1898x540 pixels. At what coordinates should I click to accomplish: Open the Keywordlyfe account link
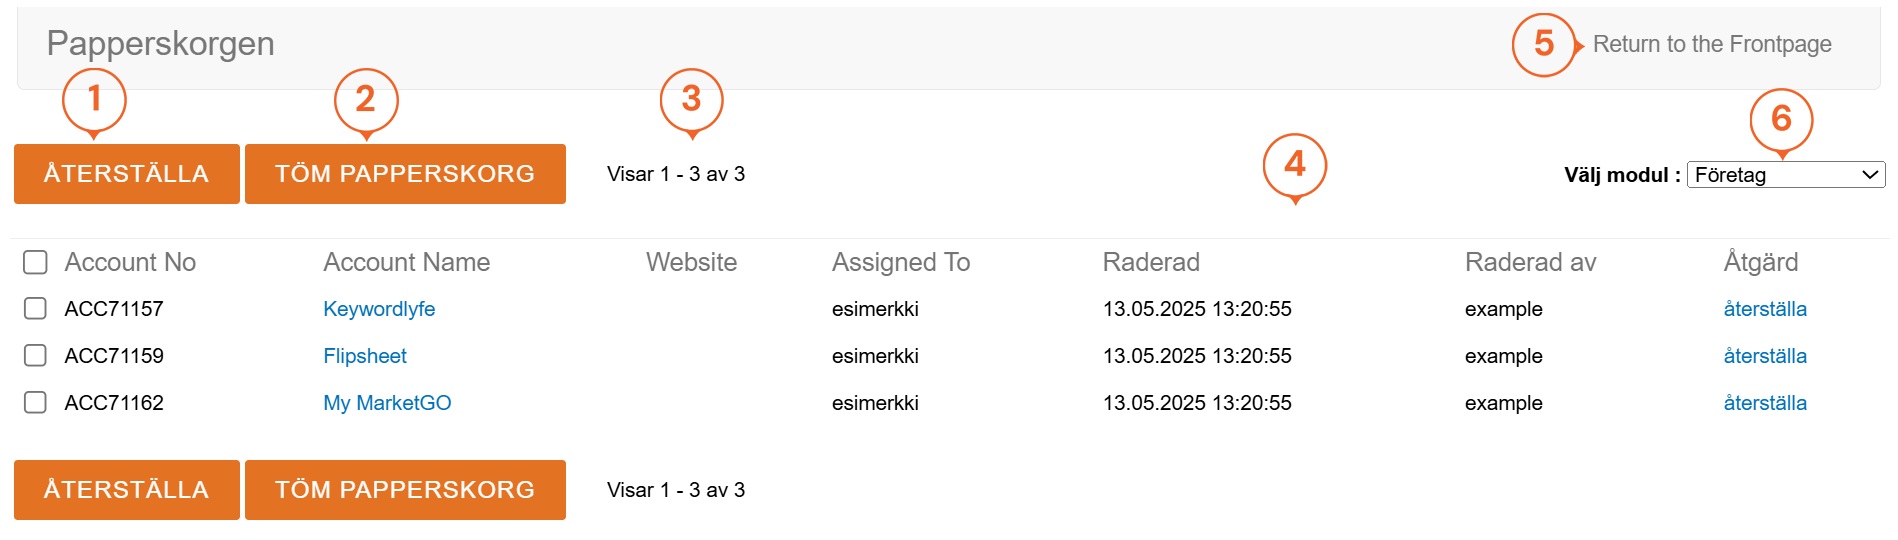click(379, 309)
